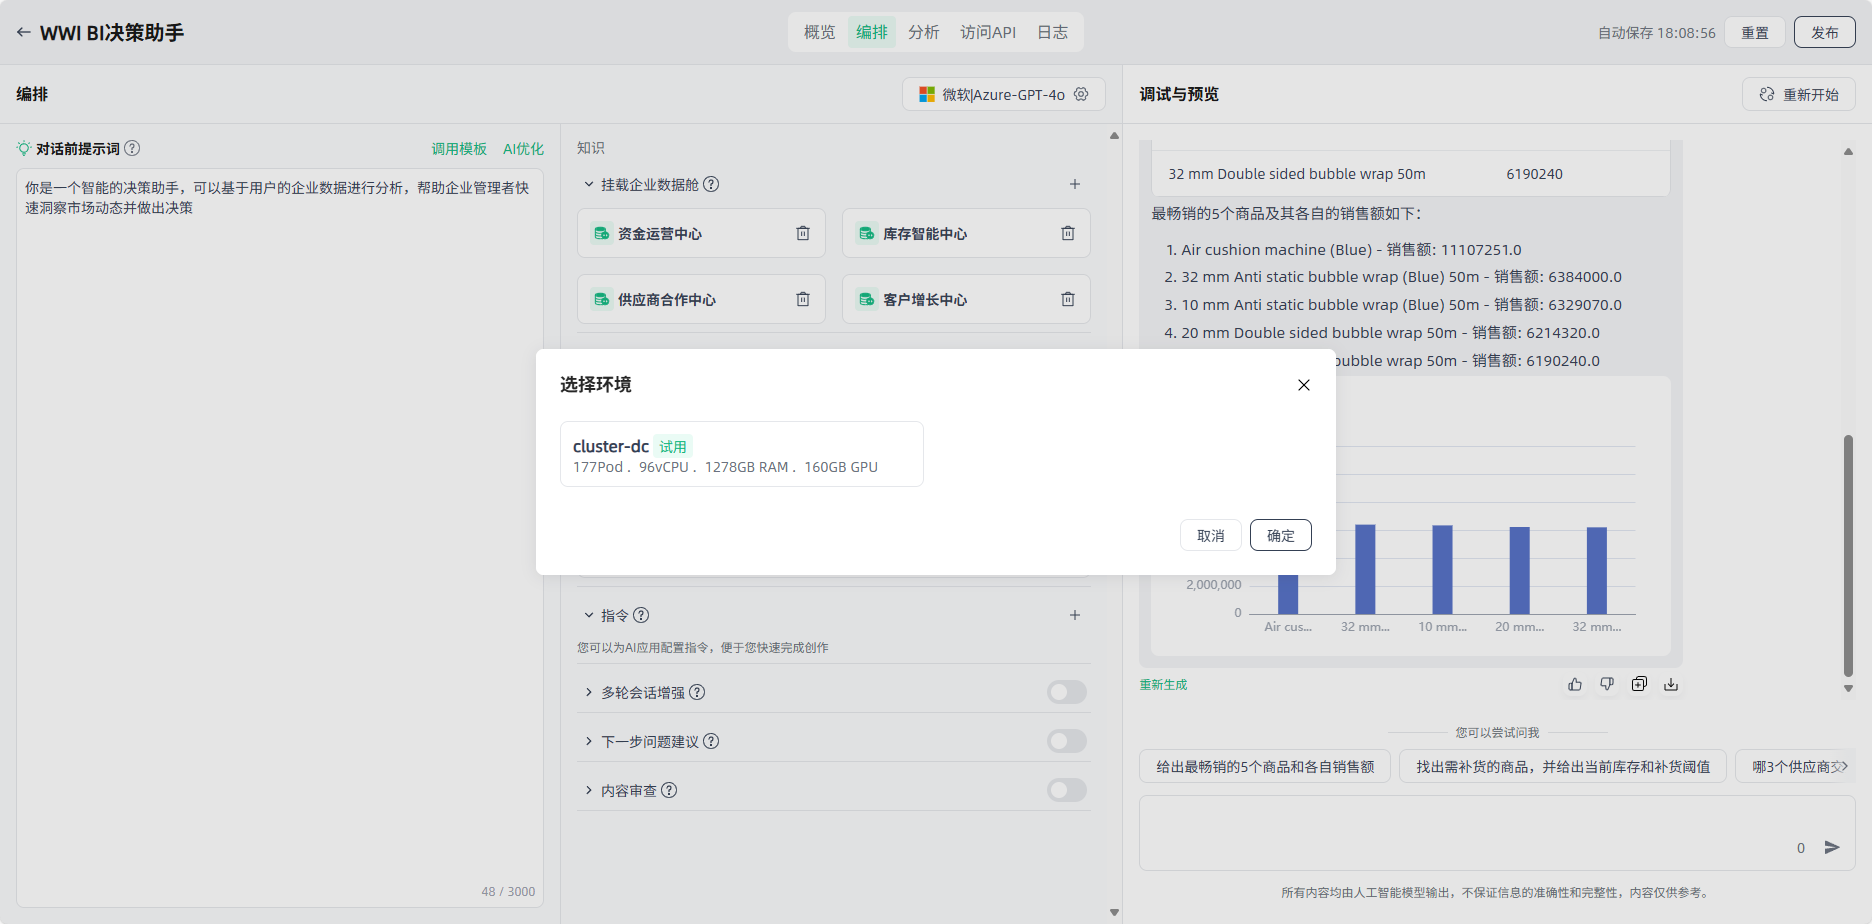This screenshot has height=924, width=1872.
Task: Click the preview scrollbar up arrow
Action: [x=1848, y=152]
